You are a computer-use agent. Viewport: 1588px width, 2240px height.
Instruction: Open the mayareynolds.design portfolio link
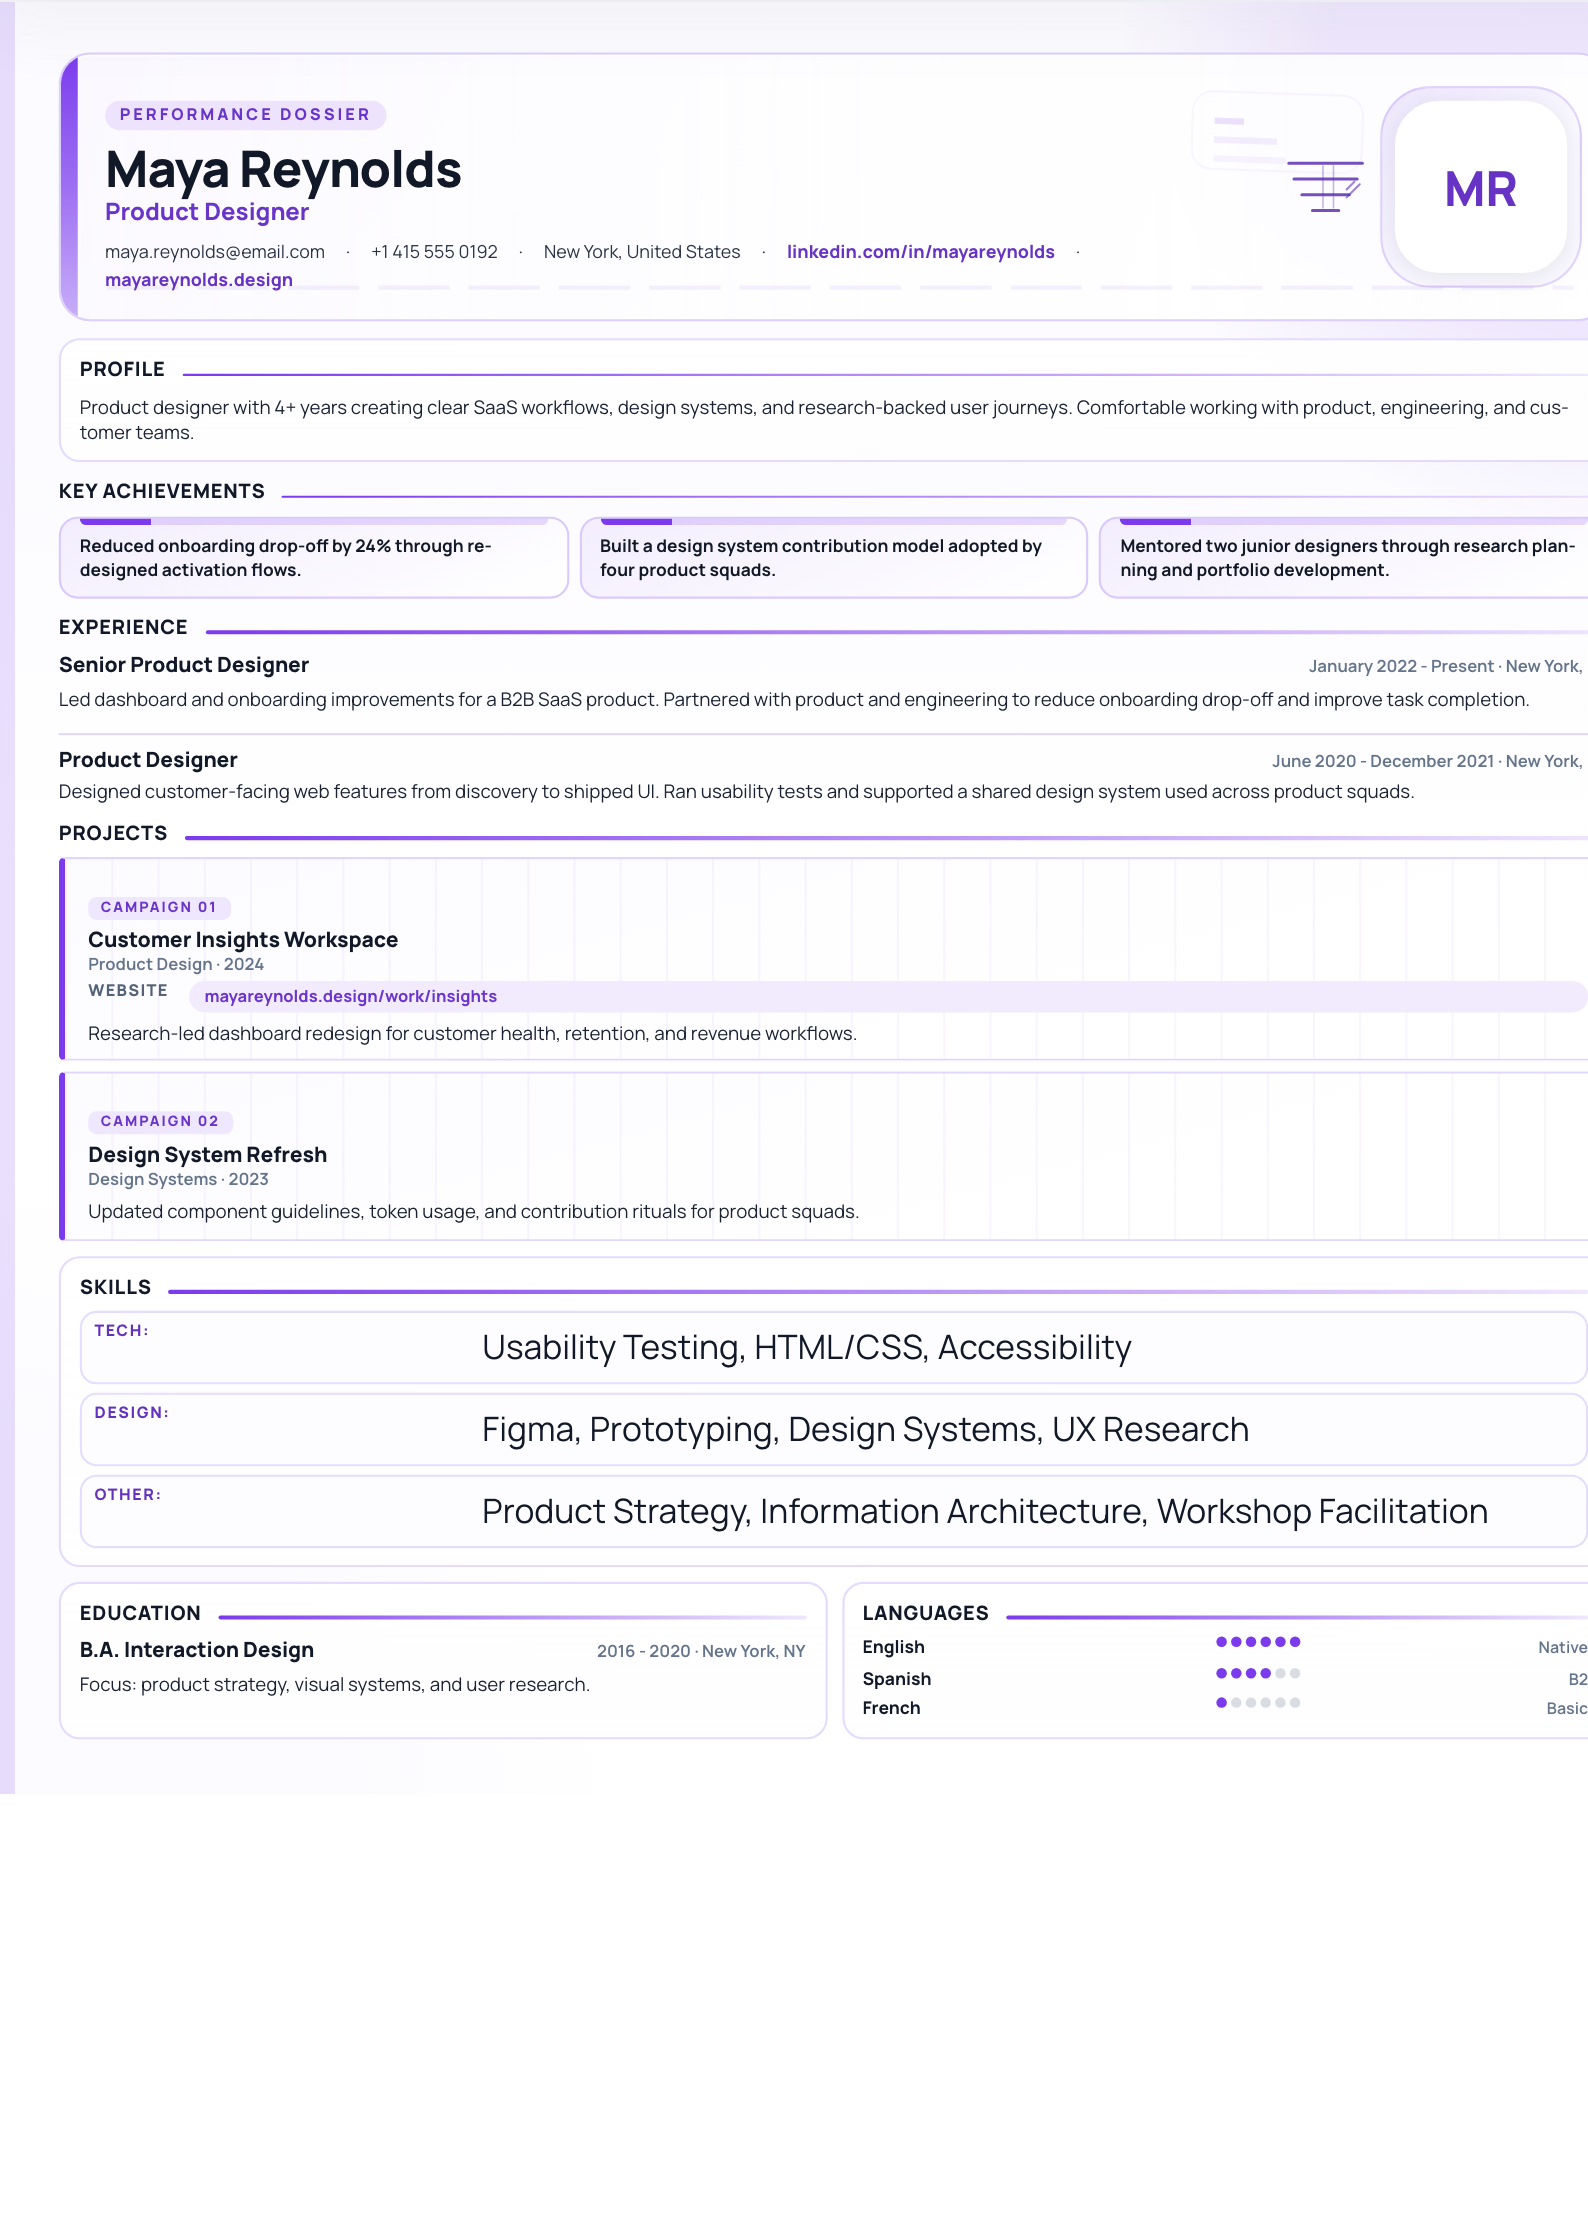[x=199, y=280]
